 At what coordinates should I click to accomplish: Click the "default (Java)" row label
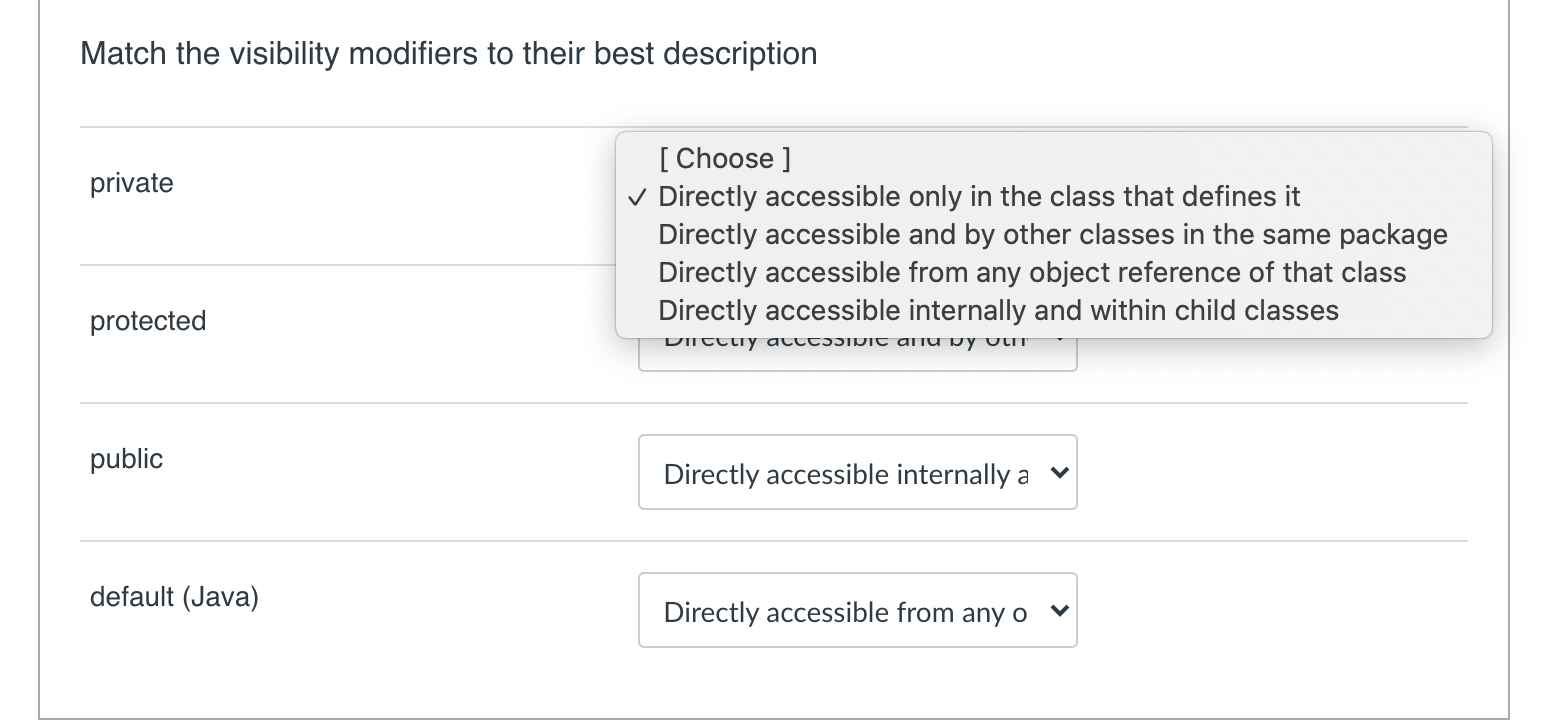click(173, 596)
